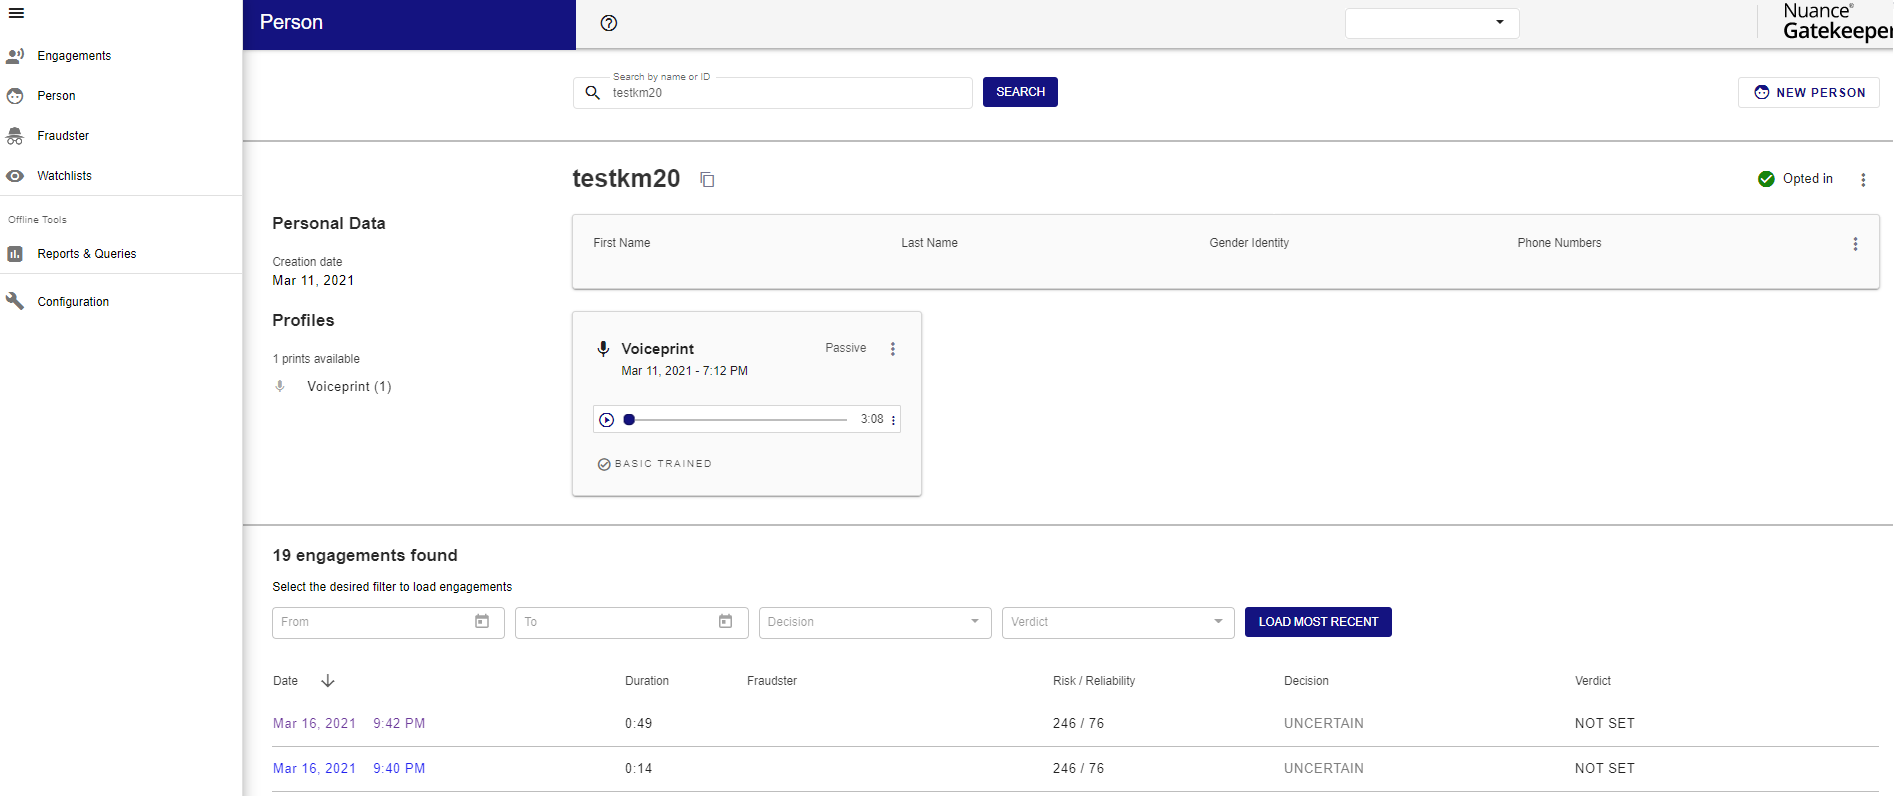1894x796 pixels.
Task: Click the From date field
Action: tap(388, 622)
